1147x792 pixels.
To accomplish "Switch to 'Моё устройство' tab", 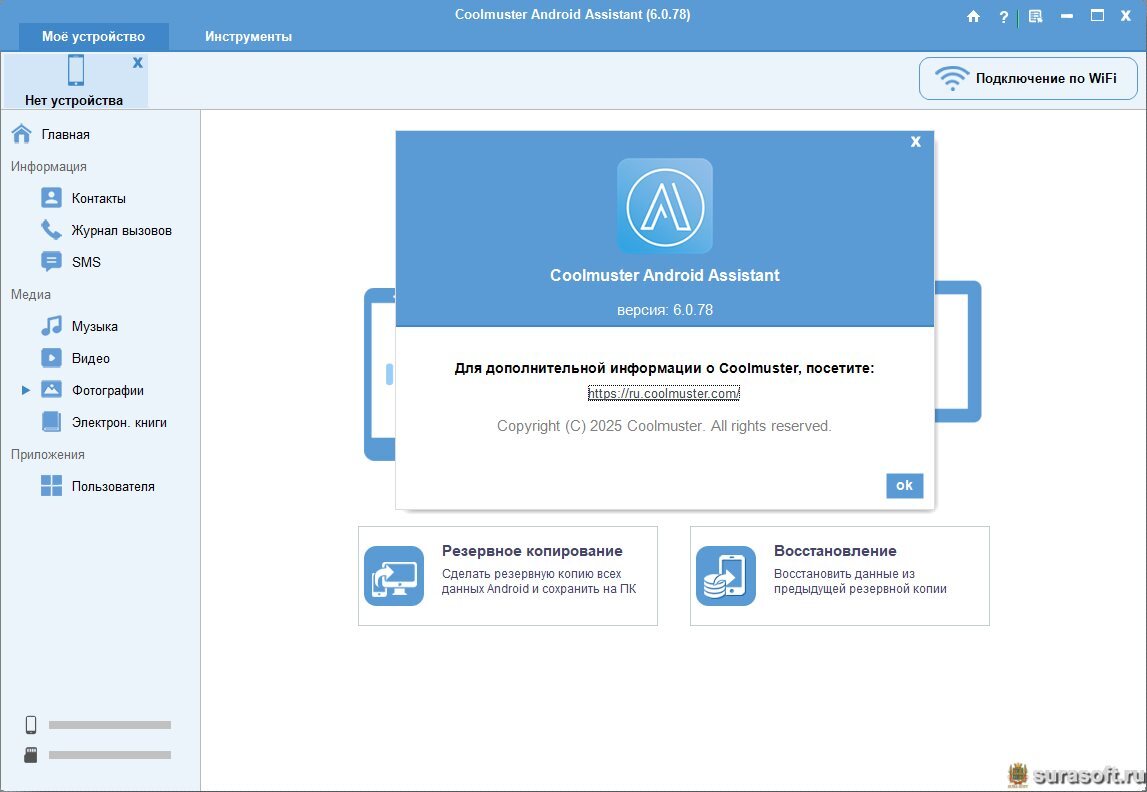I will (94, 36).
